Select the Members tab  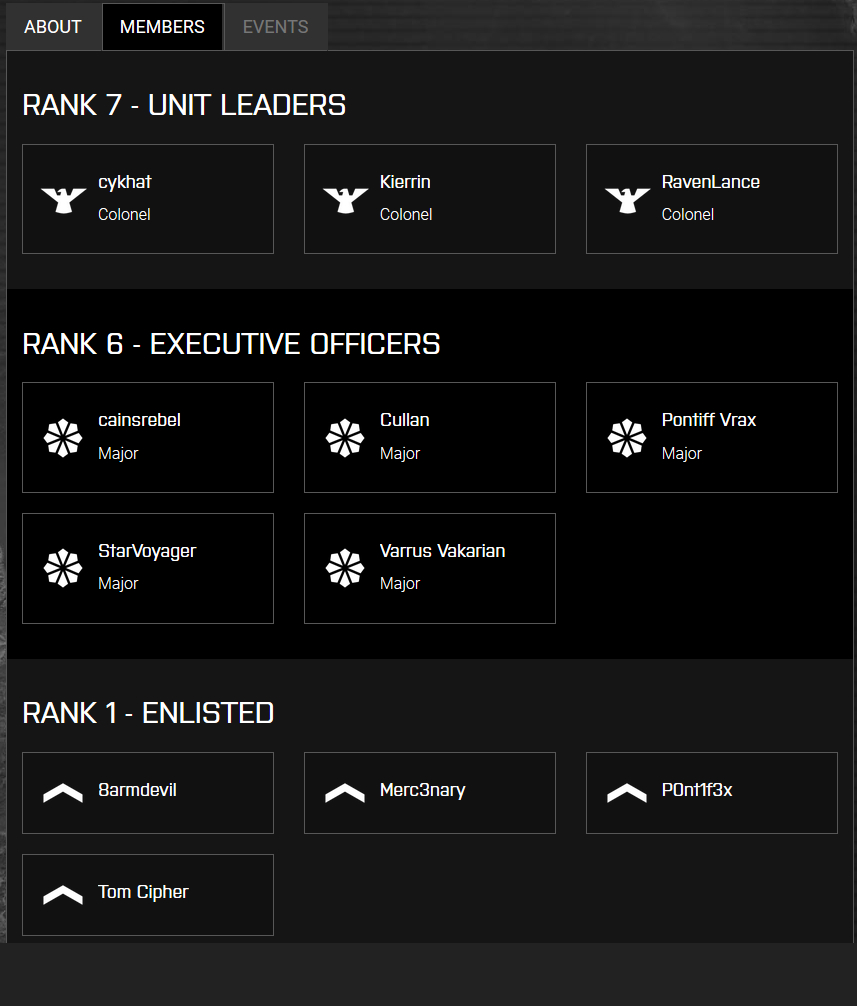pos(162,27)
